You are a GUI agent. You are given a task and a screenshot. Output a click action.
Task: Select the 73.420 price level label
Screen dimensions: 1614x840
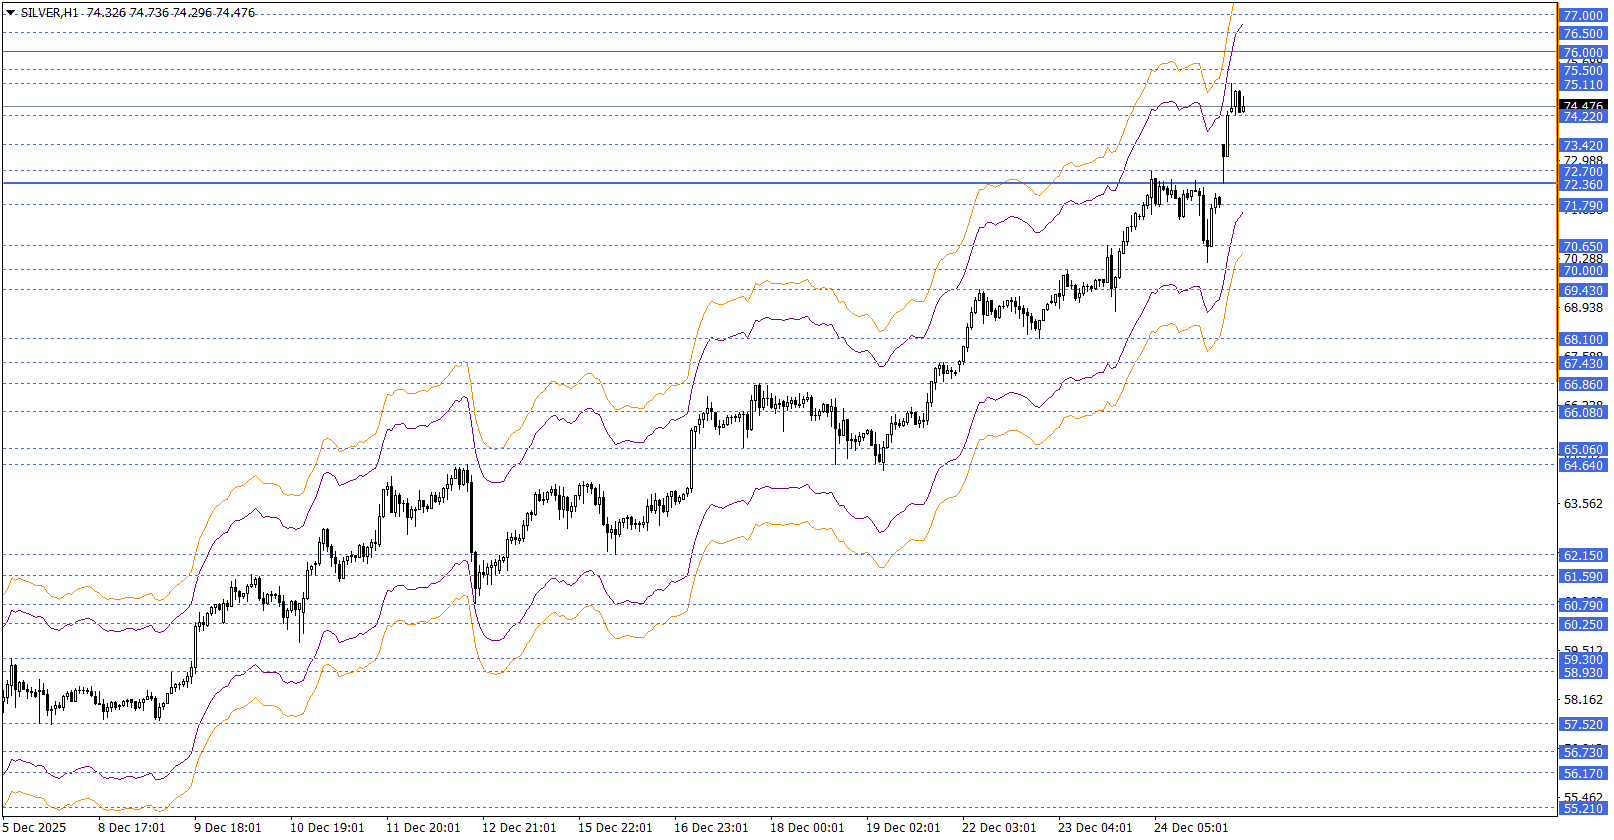[1583, 146]
